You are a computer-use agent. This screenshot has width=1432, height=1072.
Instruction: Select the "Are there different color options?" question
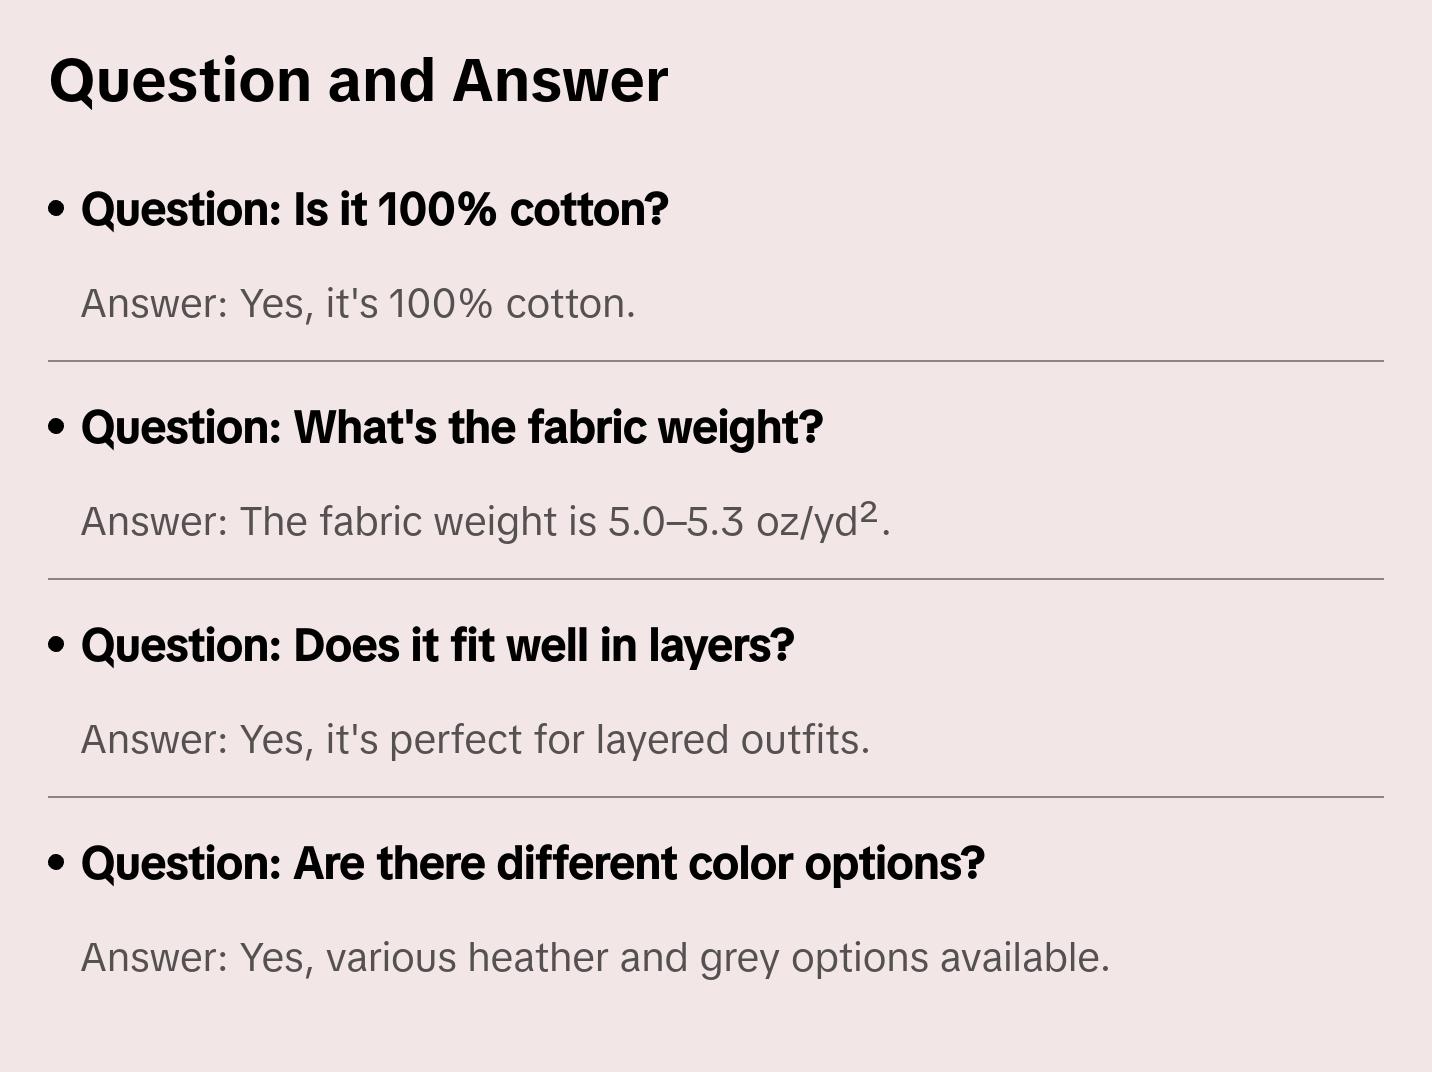click(532, 864)
